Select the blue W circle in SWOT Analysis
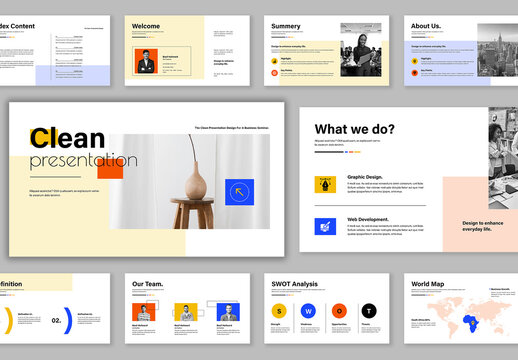Screen dimensions: 518x360 [x=308, y=311]
